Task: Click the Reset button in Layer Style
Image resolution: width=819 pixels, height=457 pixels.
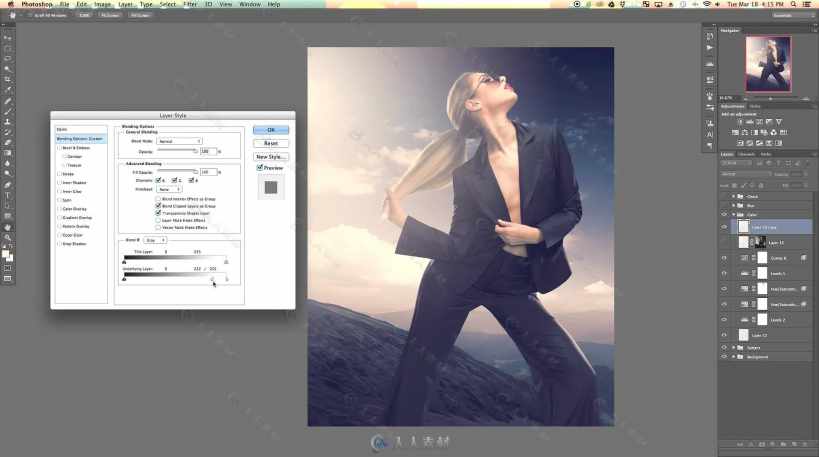Action: coord(271,143)
